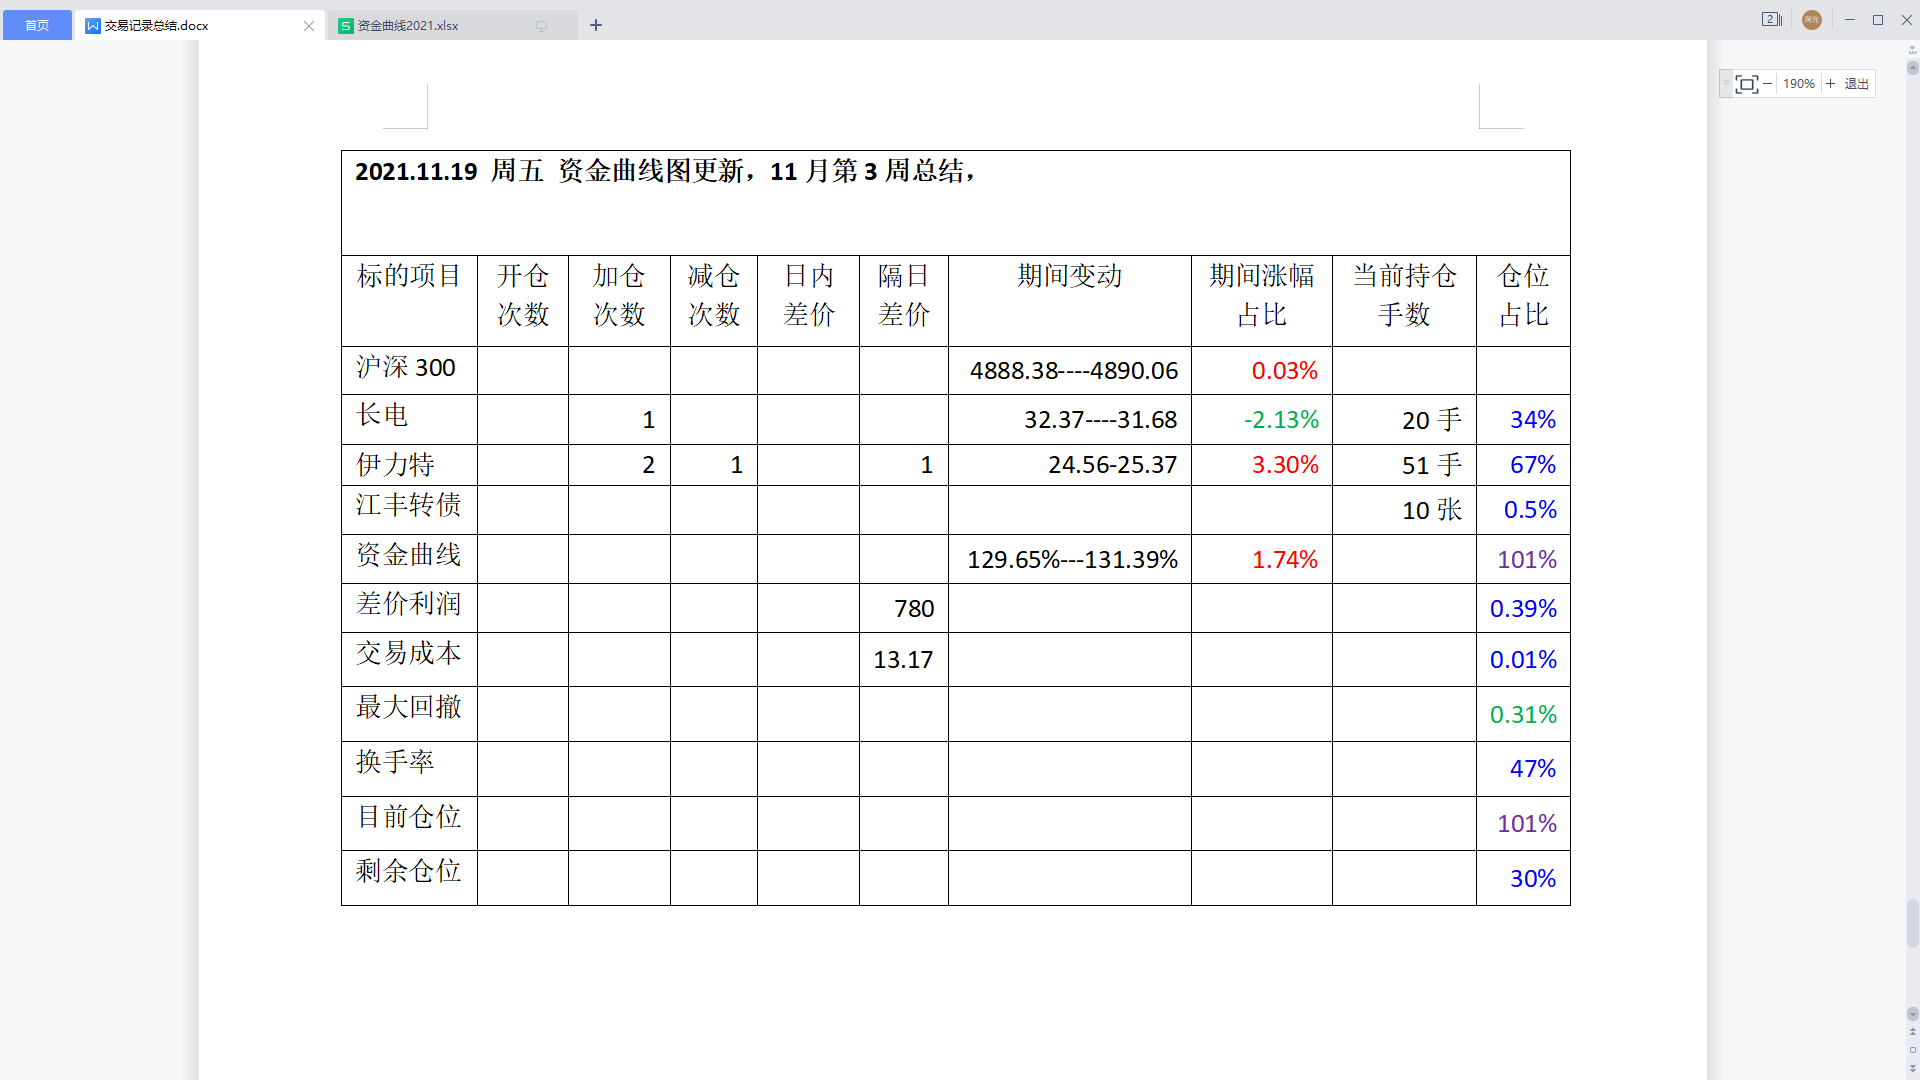The height and width of the screenshot is (1080, 1920).
Task: Click the ruler toggle icon above scrollbar
Action: pos(1912,52)
